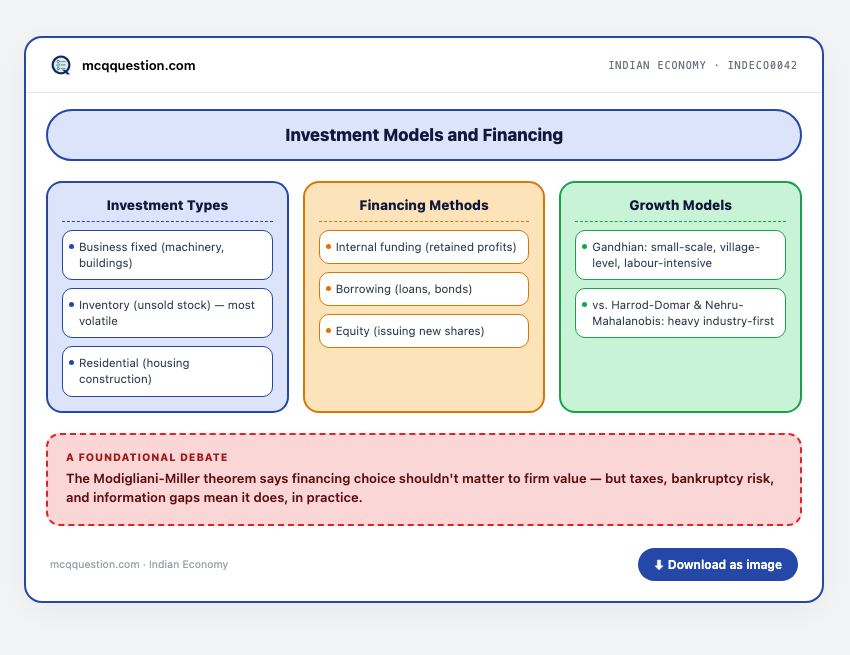Viewport: 850px width, 655px height.
Task: Select the Internal funding retained profits item
Action: [x=424, y=247]
